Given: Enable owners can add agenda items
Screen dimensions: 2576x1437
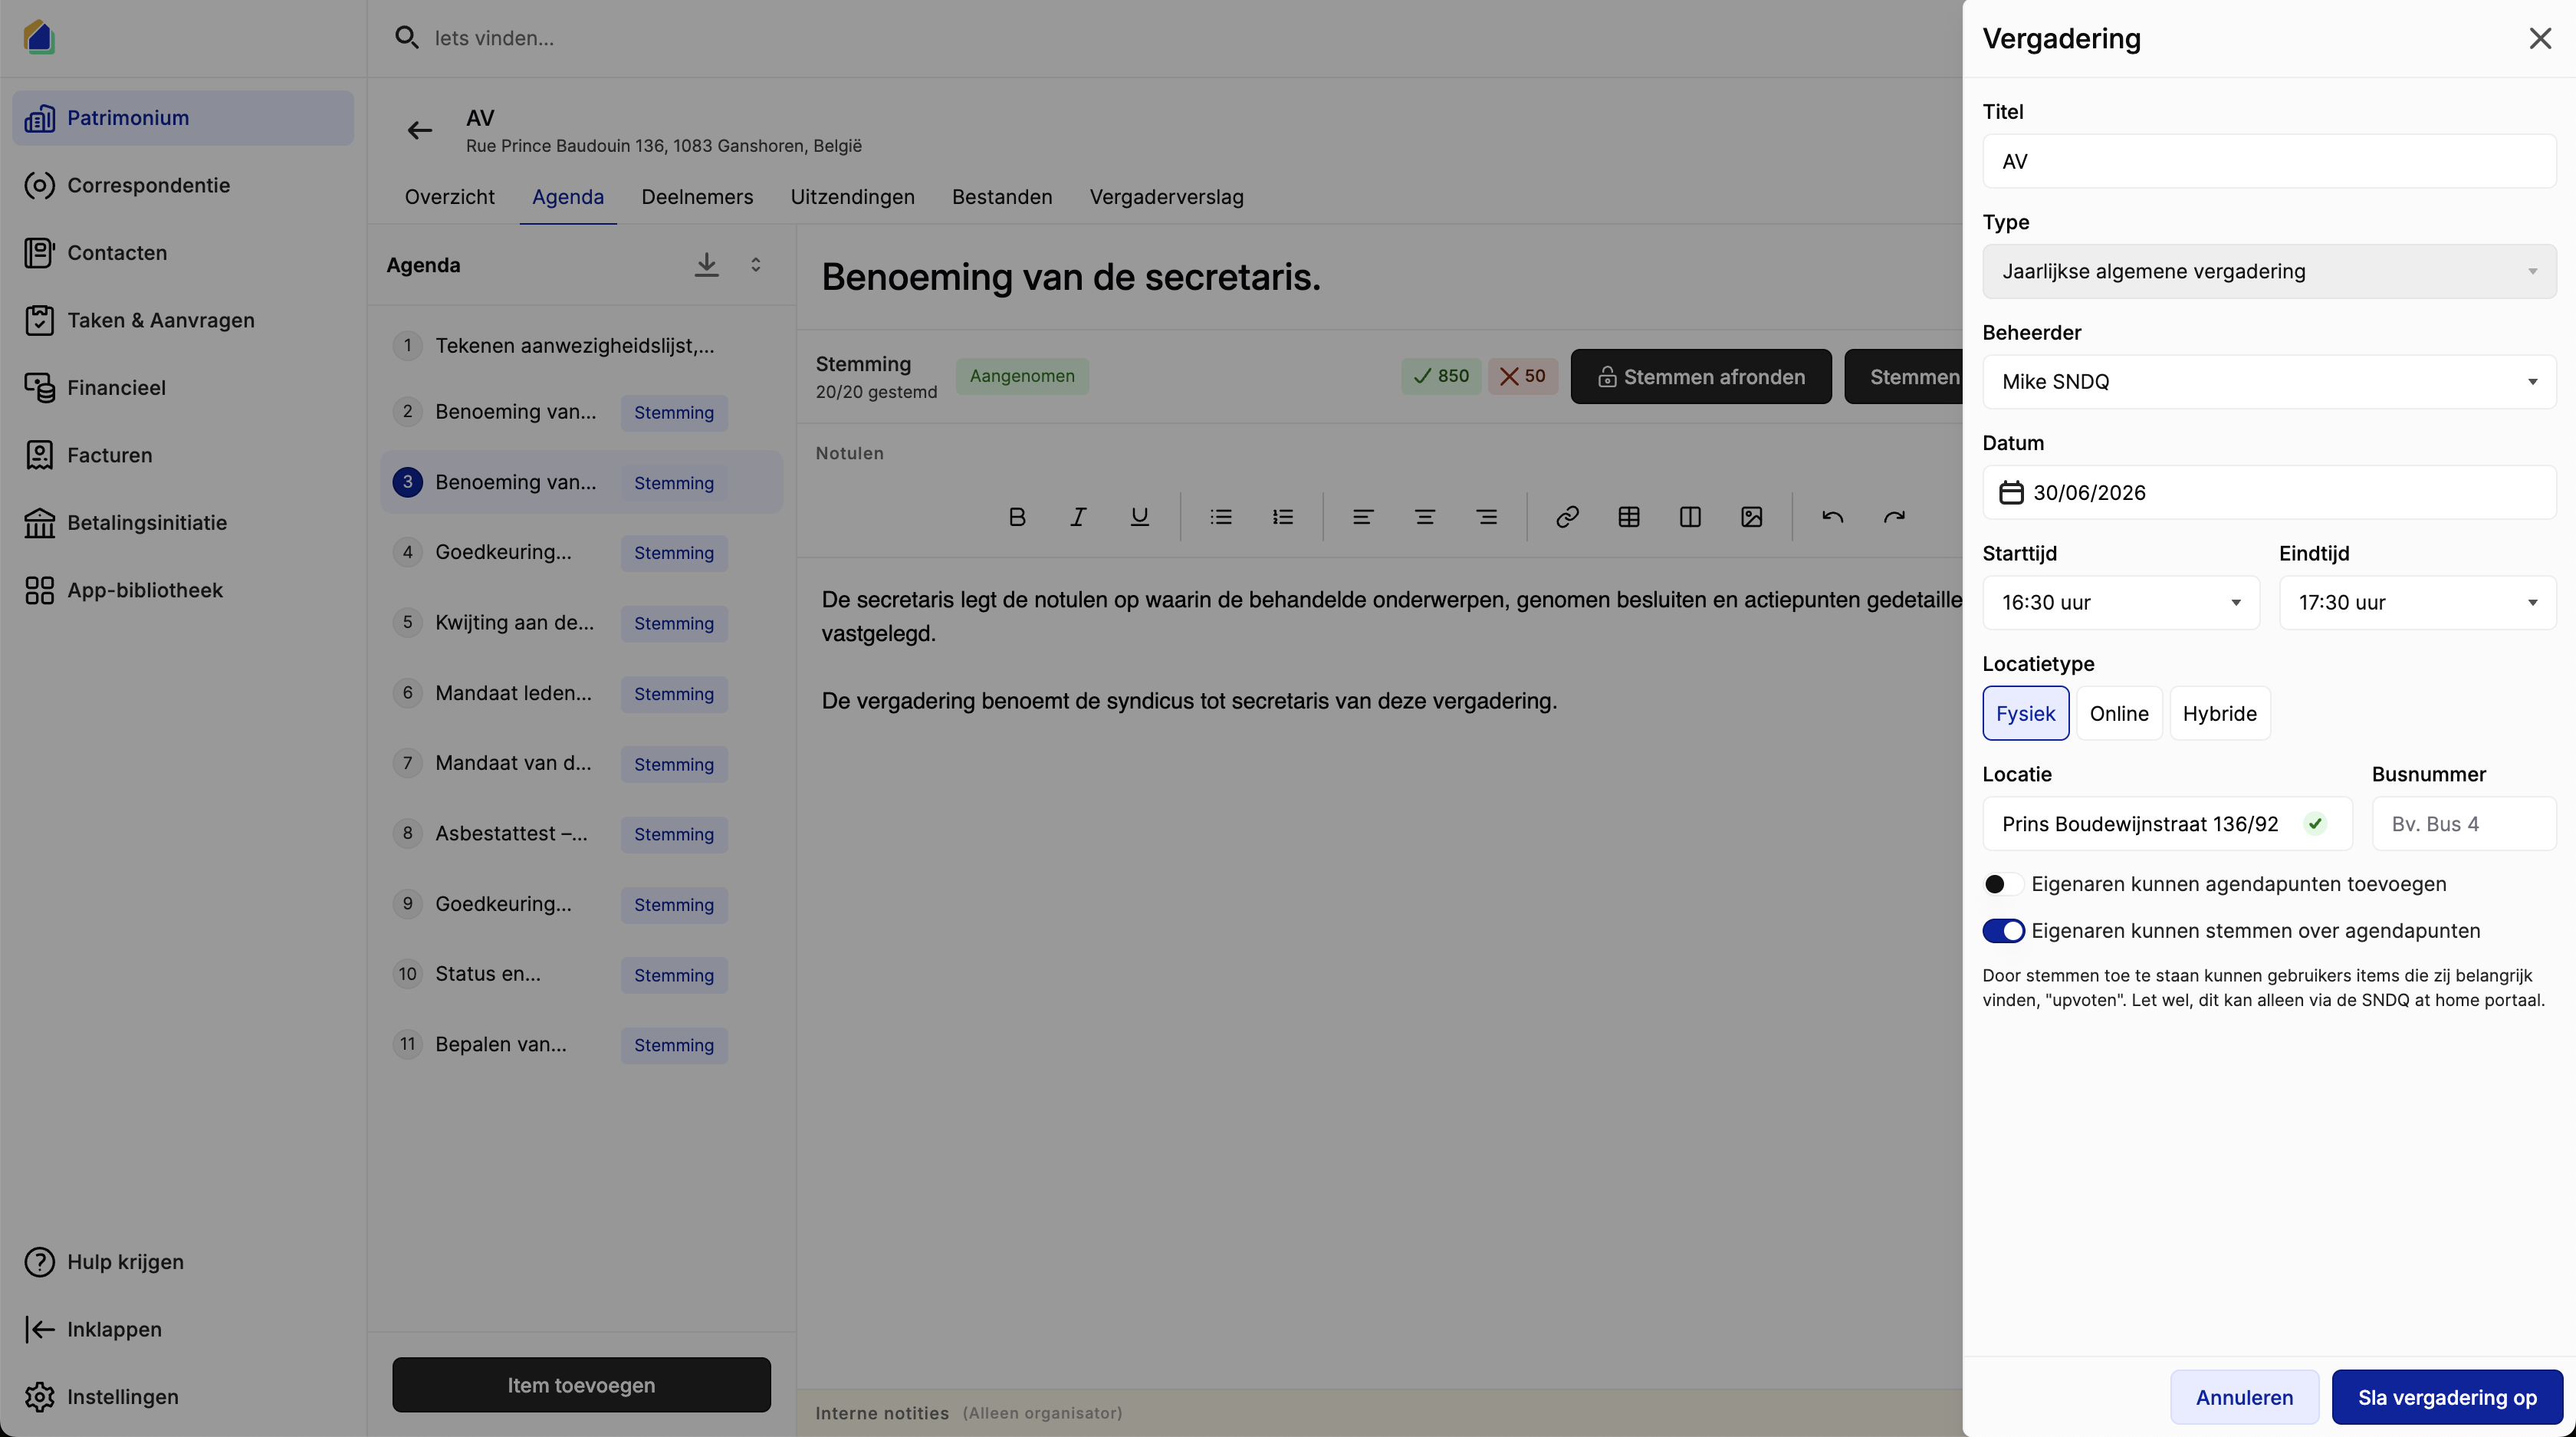Looking at the screenshot, I should pyautogui.click(x=2003, y=884).
